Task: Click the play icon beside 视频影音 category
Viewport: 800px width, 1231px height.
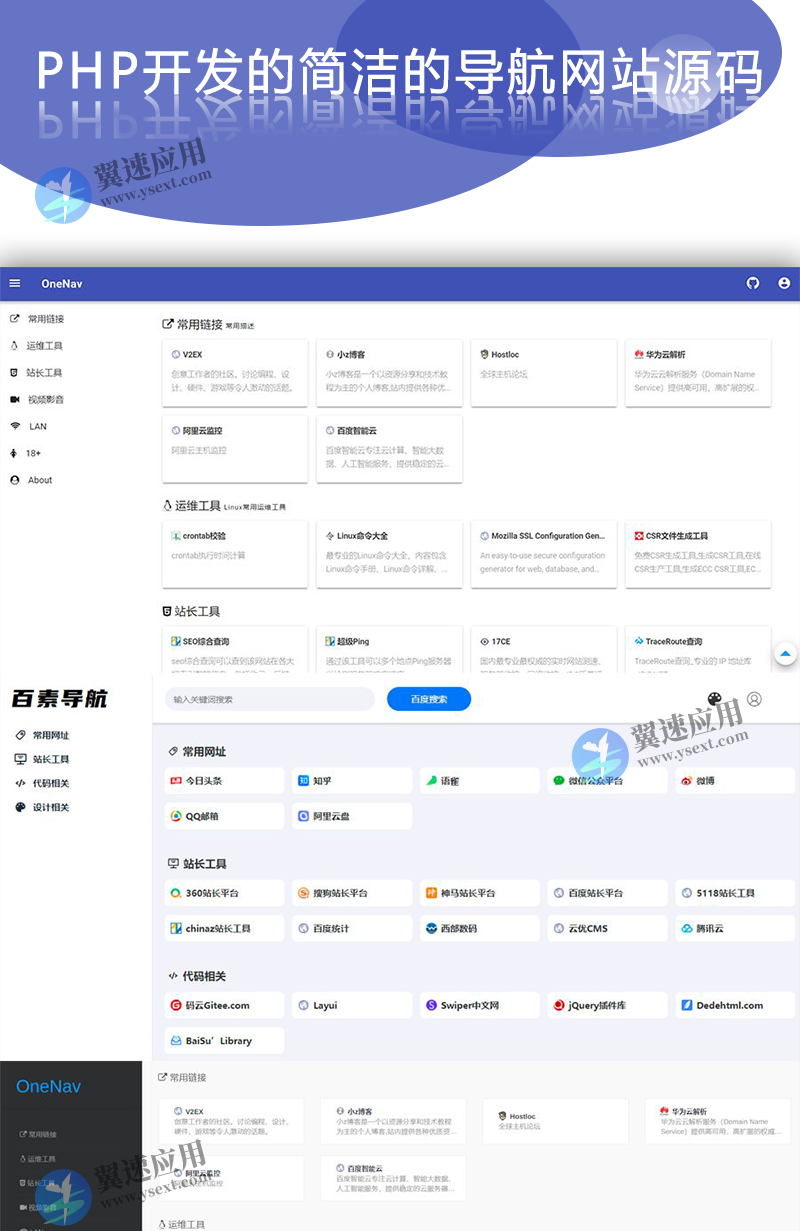Action: tap(14, 398)
